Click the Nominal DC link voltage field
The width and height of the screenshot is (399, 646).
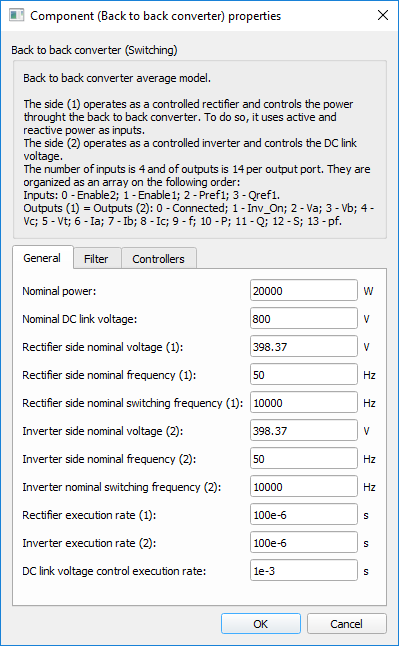pyautogui.click(x=303, y=319)
